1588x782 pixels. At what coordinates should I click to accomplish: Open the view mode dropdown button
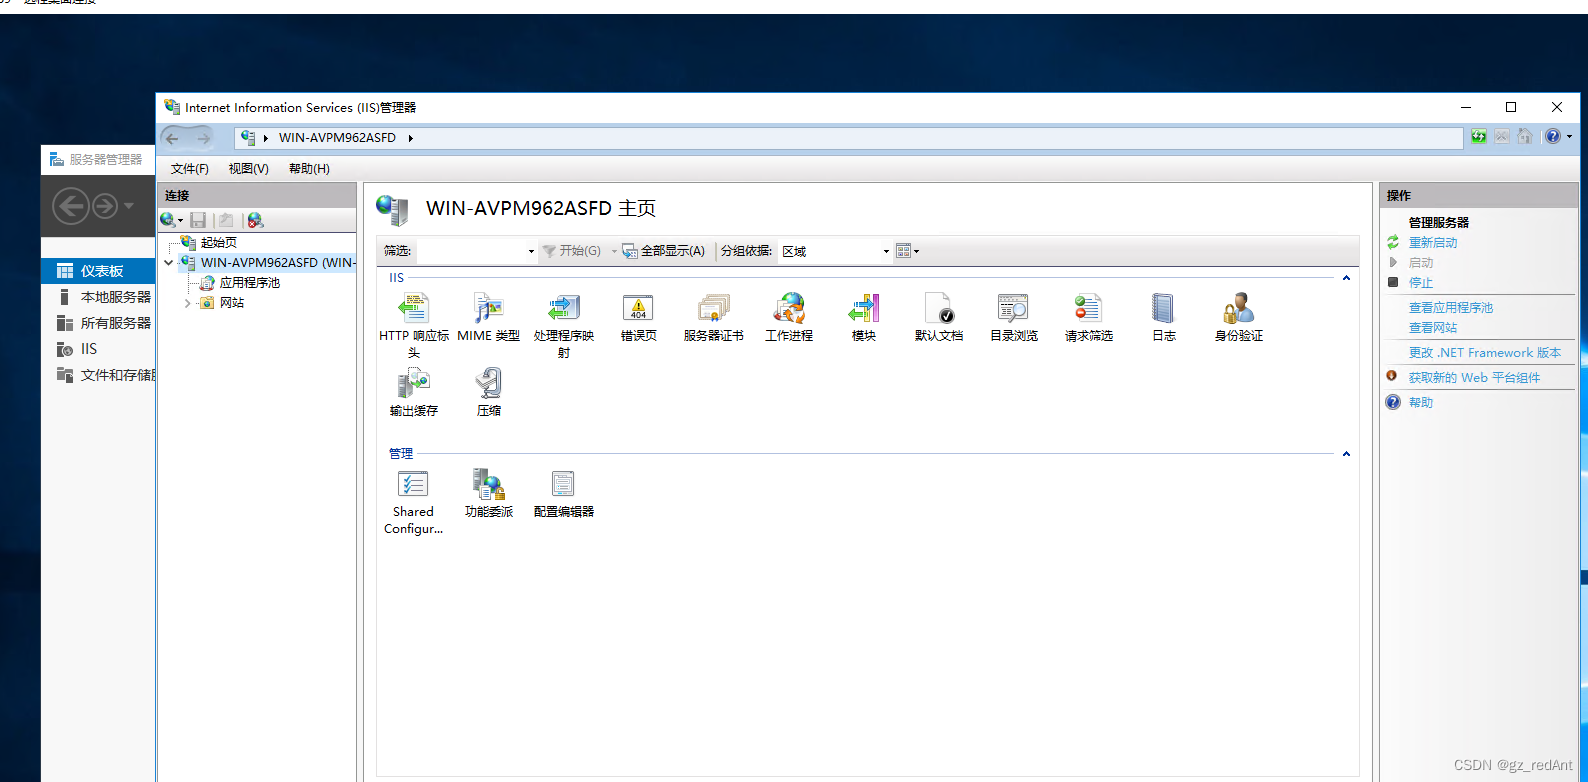point(907,251)
